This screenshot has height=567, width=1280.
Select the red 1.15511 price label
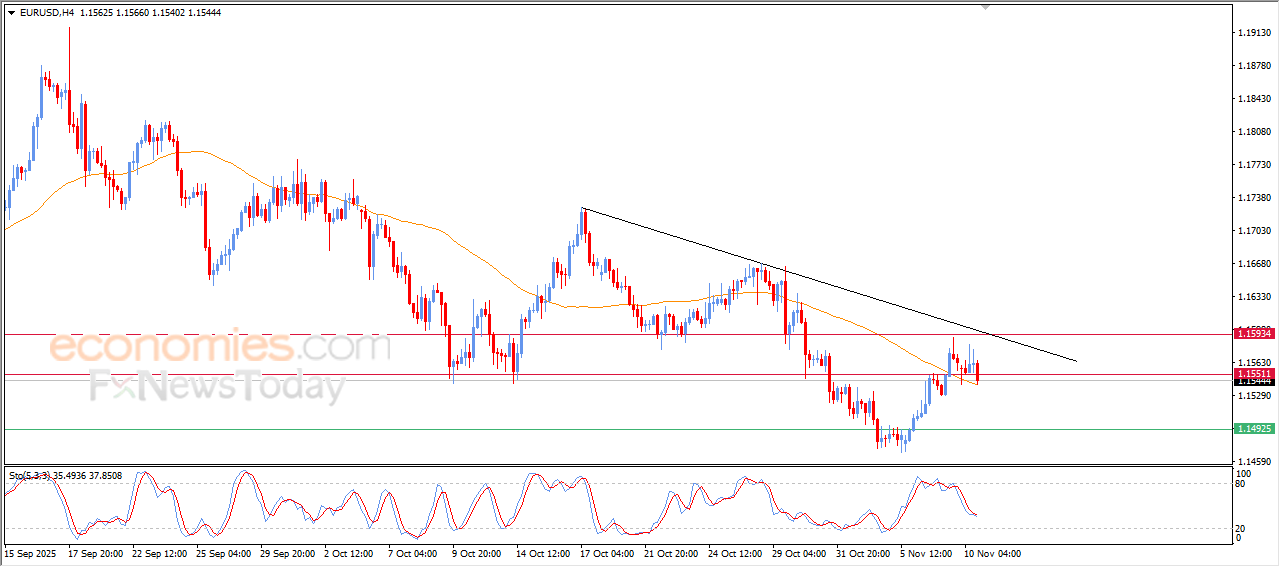pyautogui.click(x=1253, y=373)
